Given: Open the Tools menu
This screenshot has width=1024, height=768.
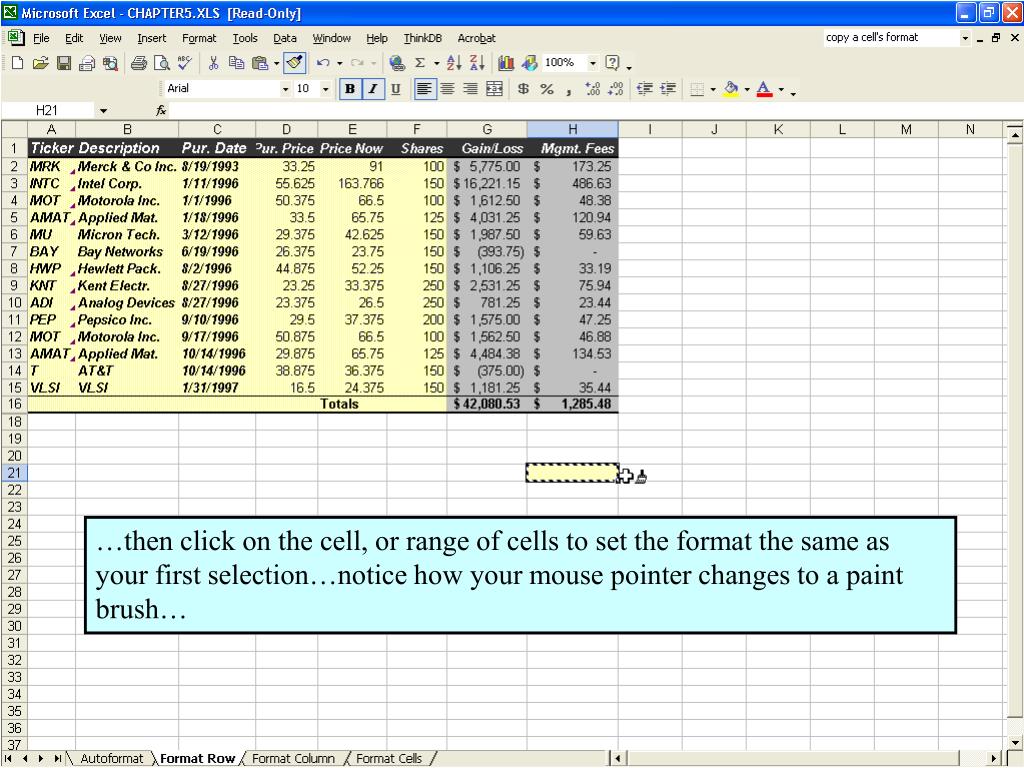Looking at the screenshot, I should coord(245,39).
